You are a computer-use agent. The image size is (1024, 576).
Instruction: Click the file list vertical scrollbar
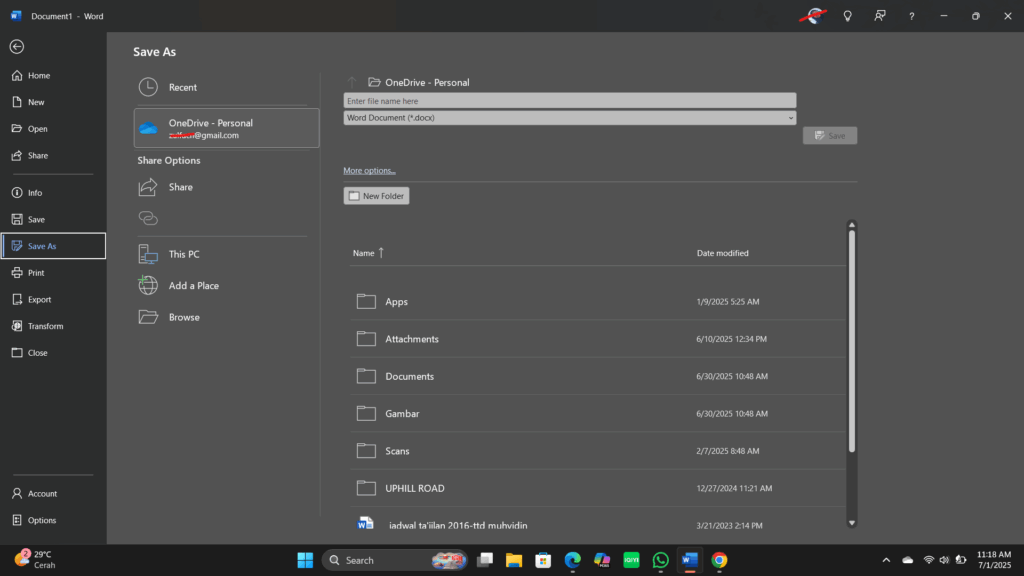click(x=852, y=341)
